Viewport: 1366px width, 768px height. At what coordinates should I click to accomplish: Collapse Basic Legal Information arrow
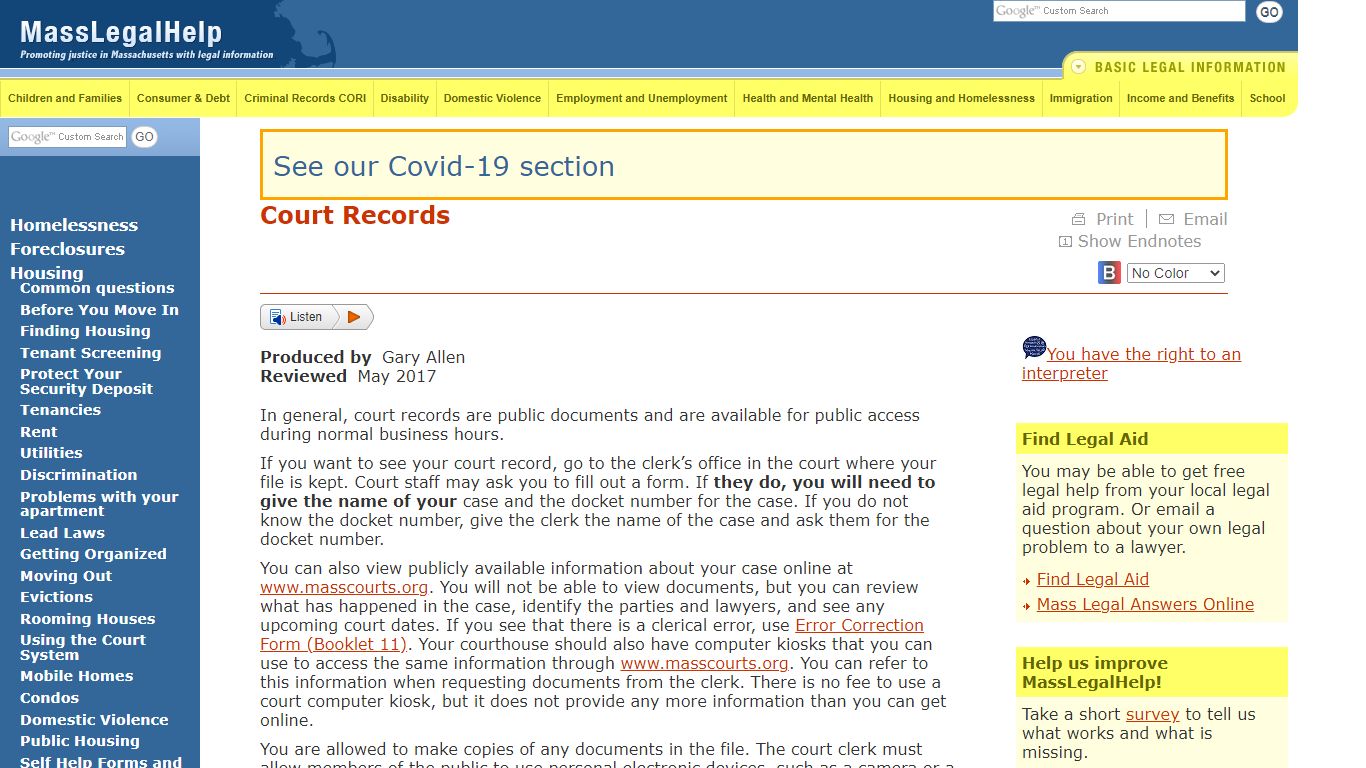[1078, 67]
